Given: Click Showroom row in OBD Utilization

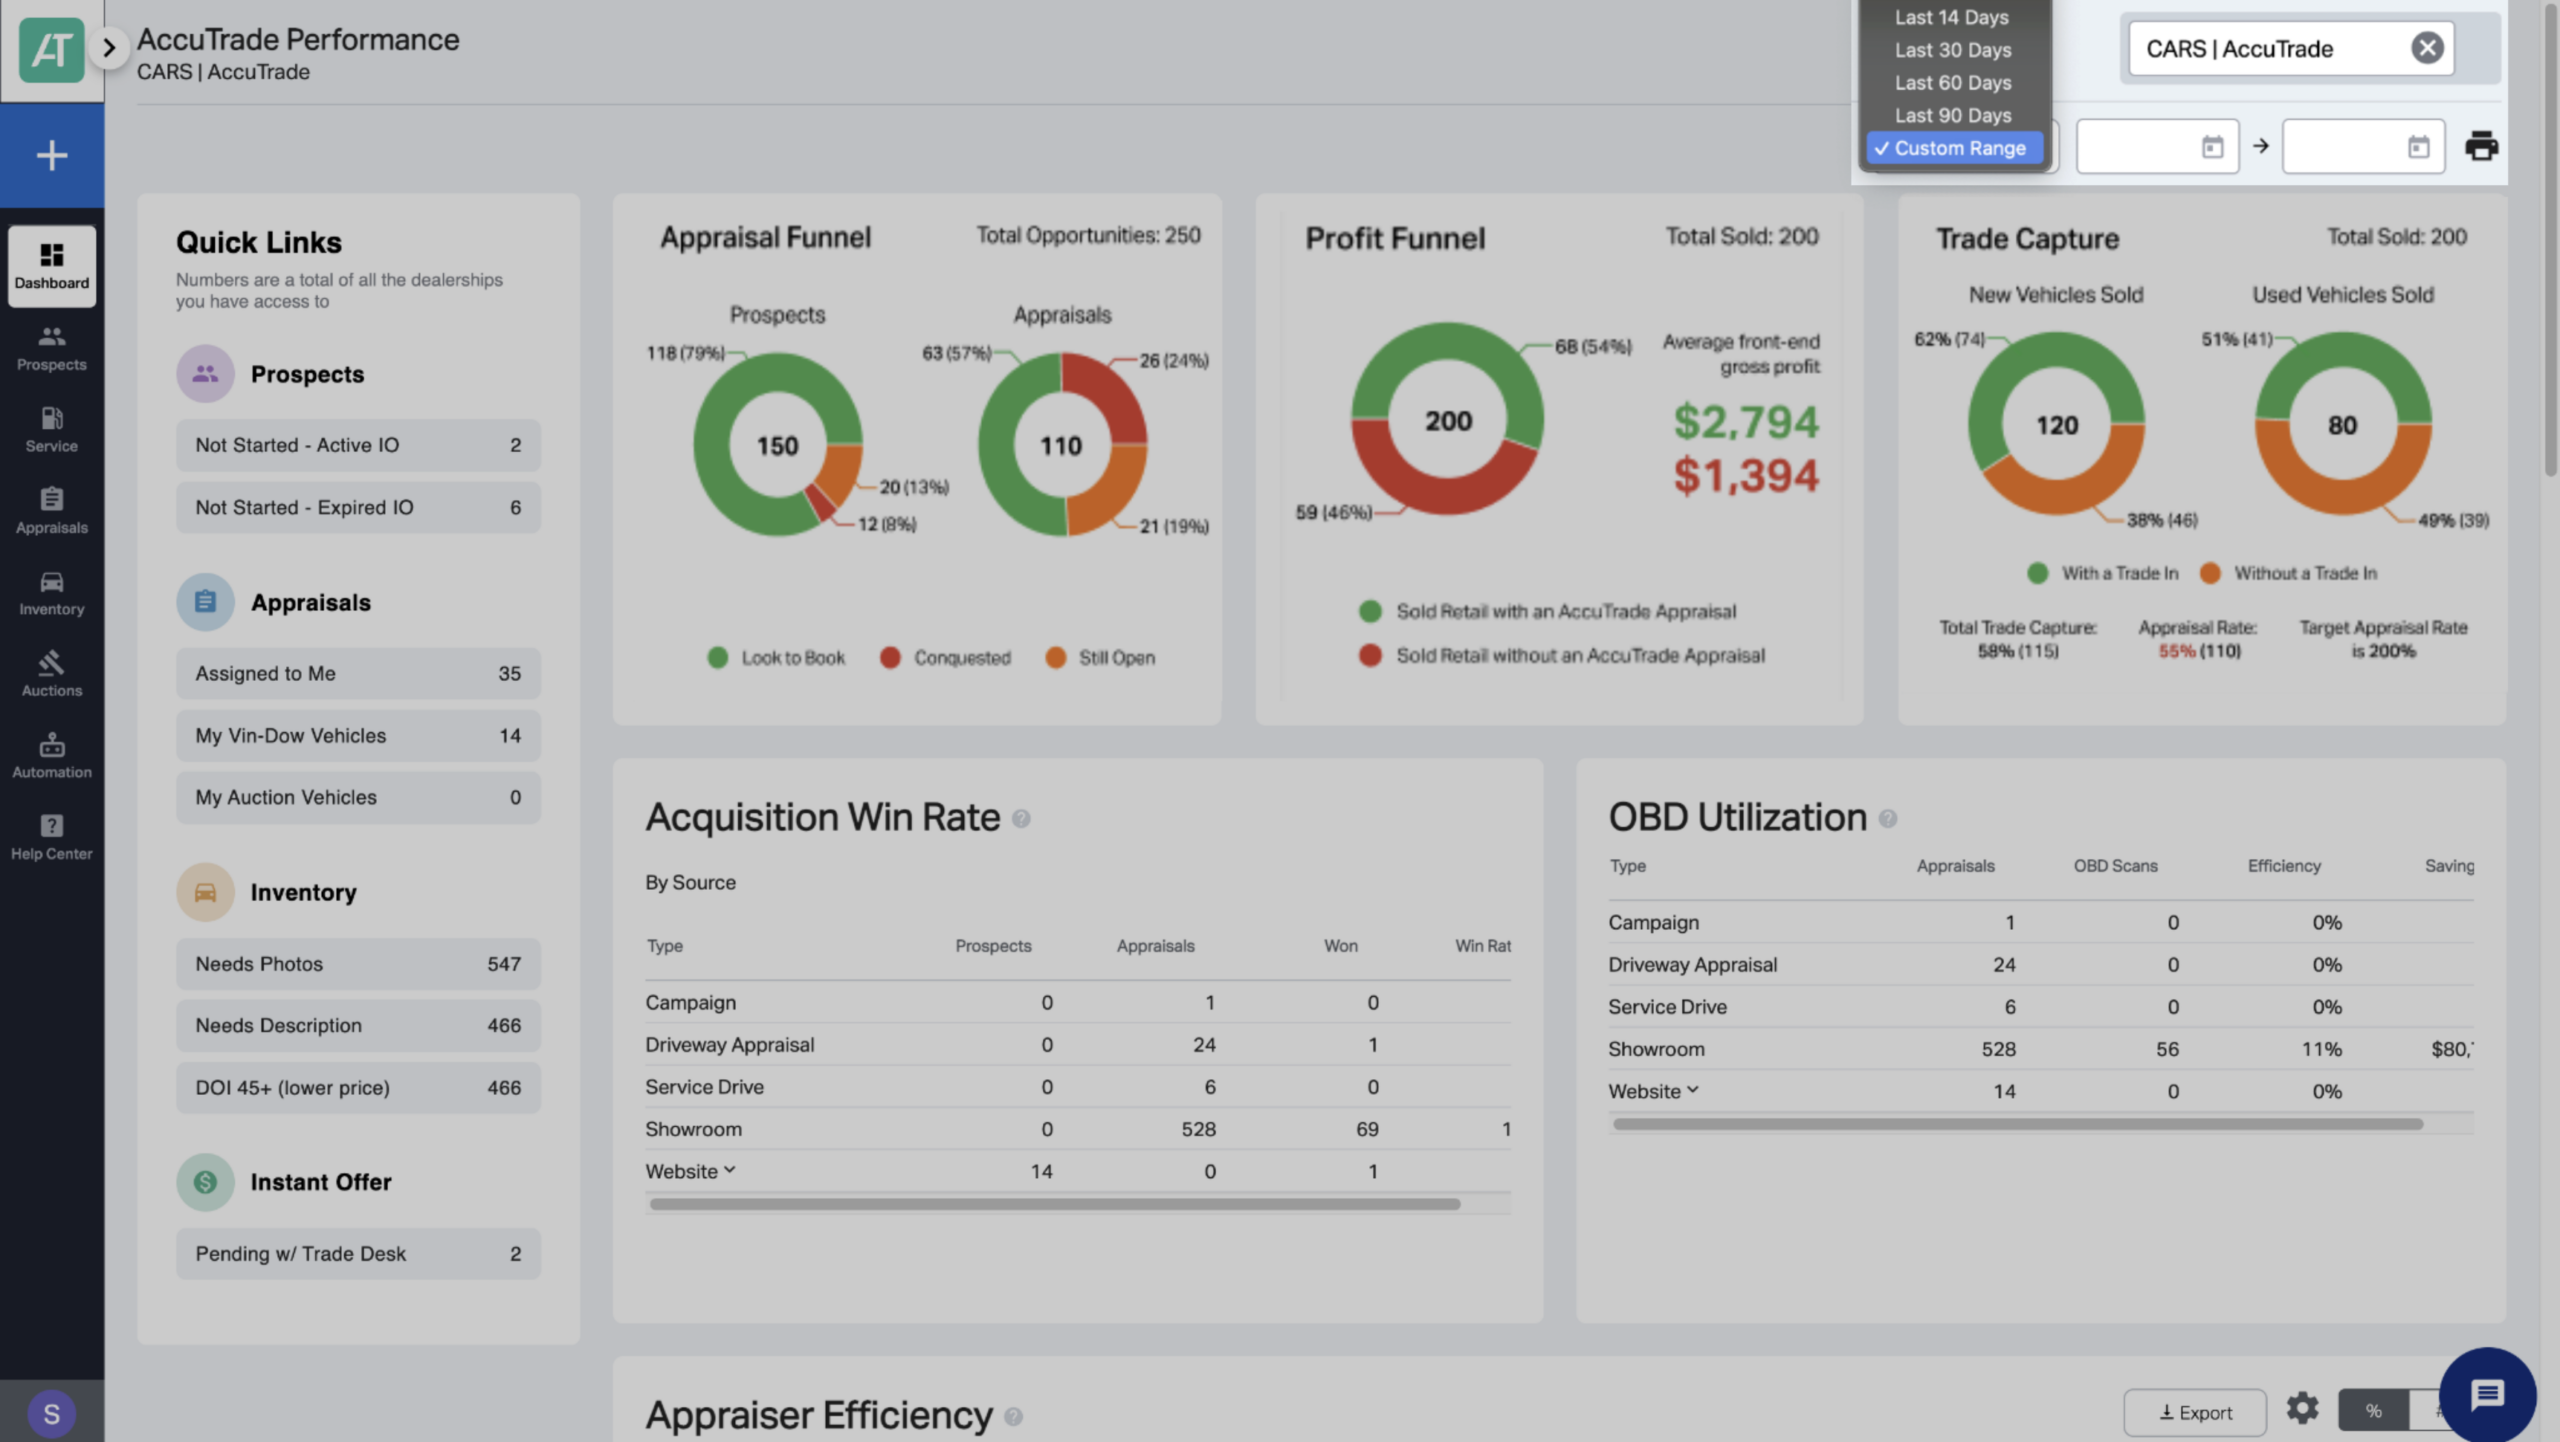Looking at the screenshot, I should [2041, 1049].
